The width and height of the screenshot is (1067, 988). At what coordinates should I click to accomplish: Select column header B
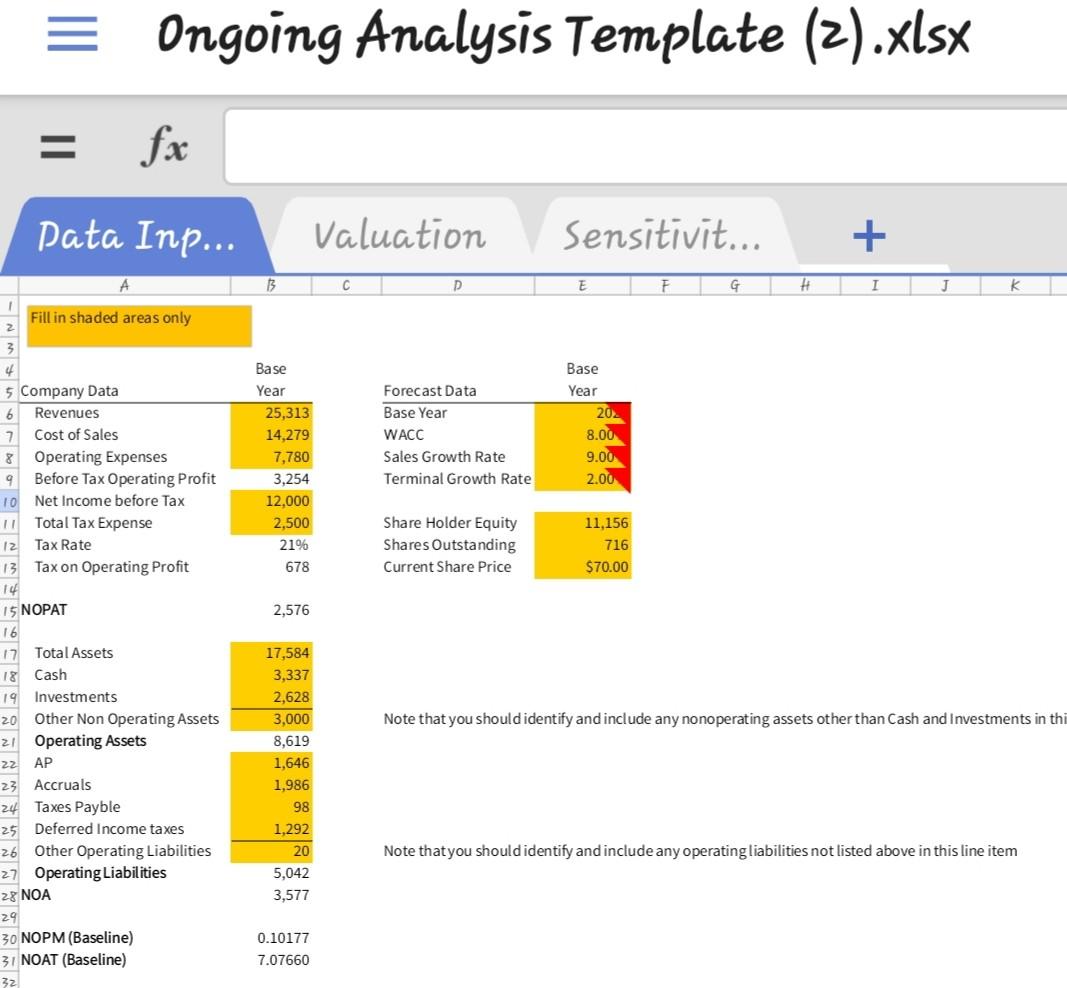(271, 284)
